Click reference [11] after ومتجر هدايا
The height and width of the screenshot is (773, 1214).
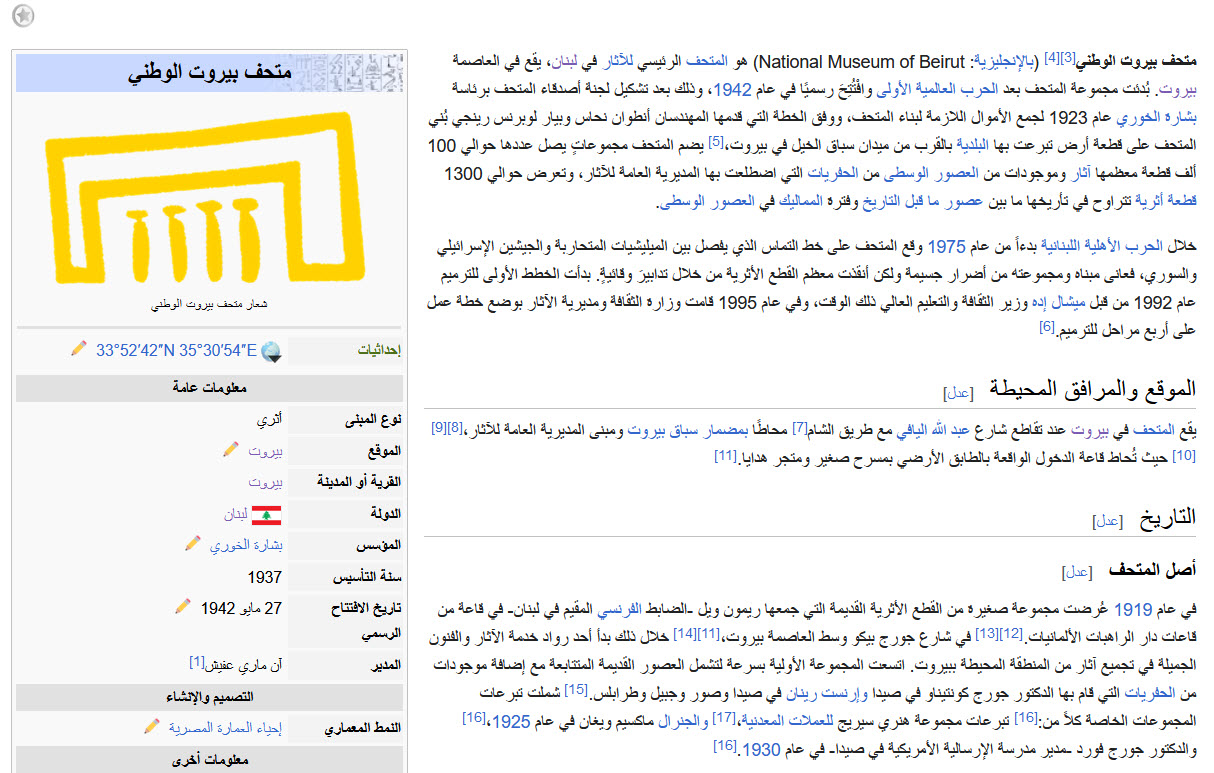725,455
